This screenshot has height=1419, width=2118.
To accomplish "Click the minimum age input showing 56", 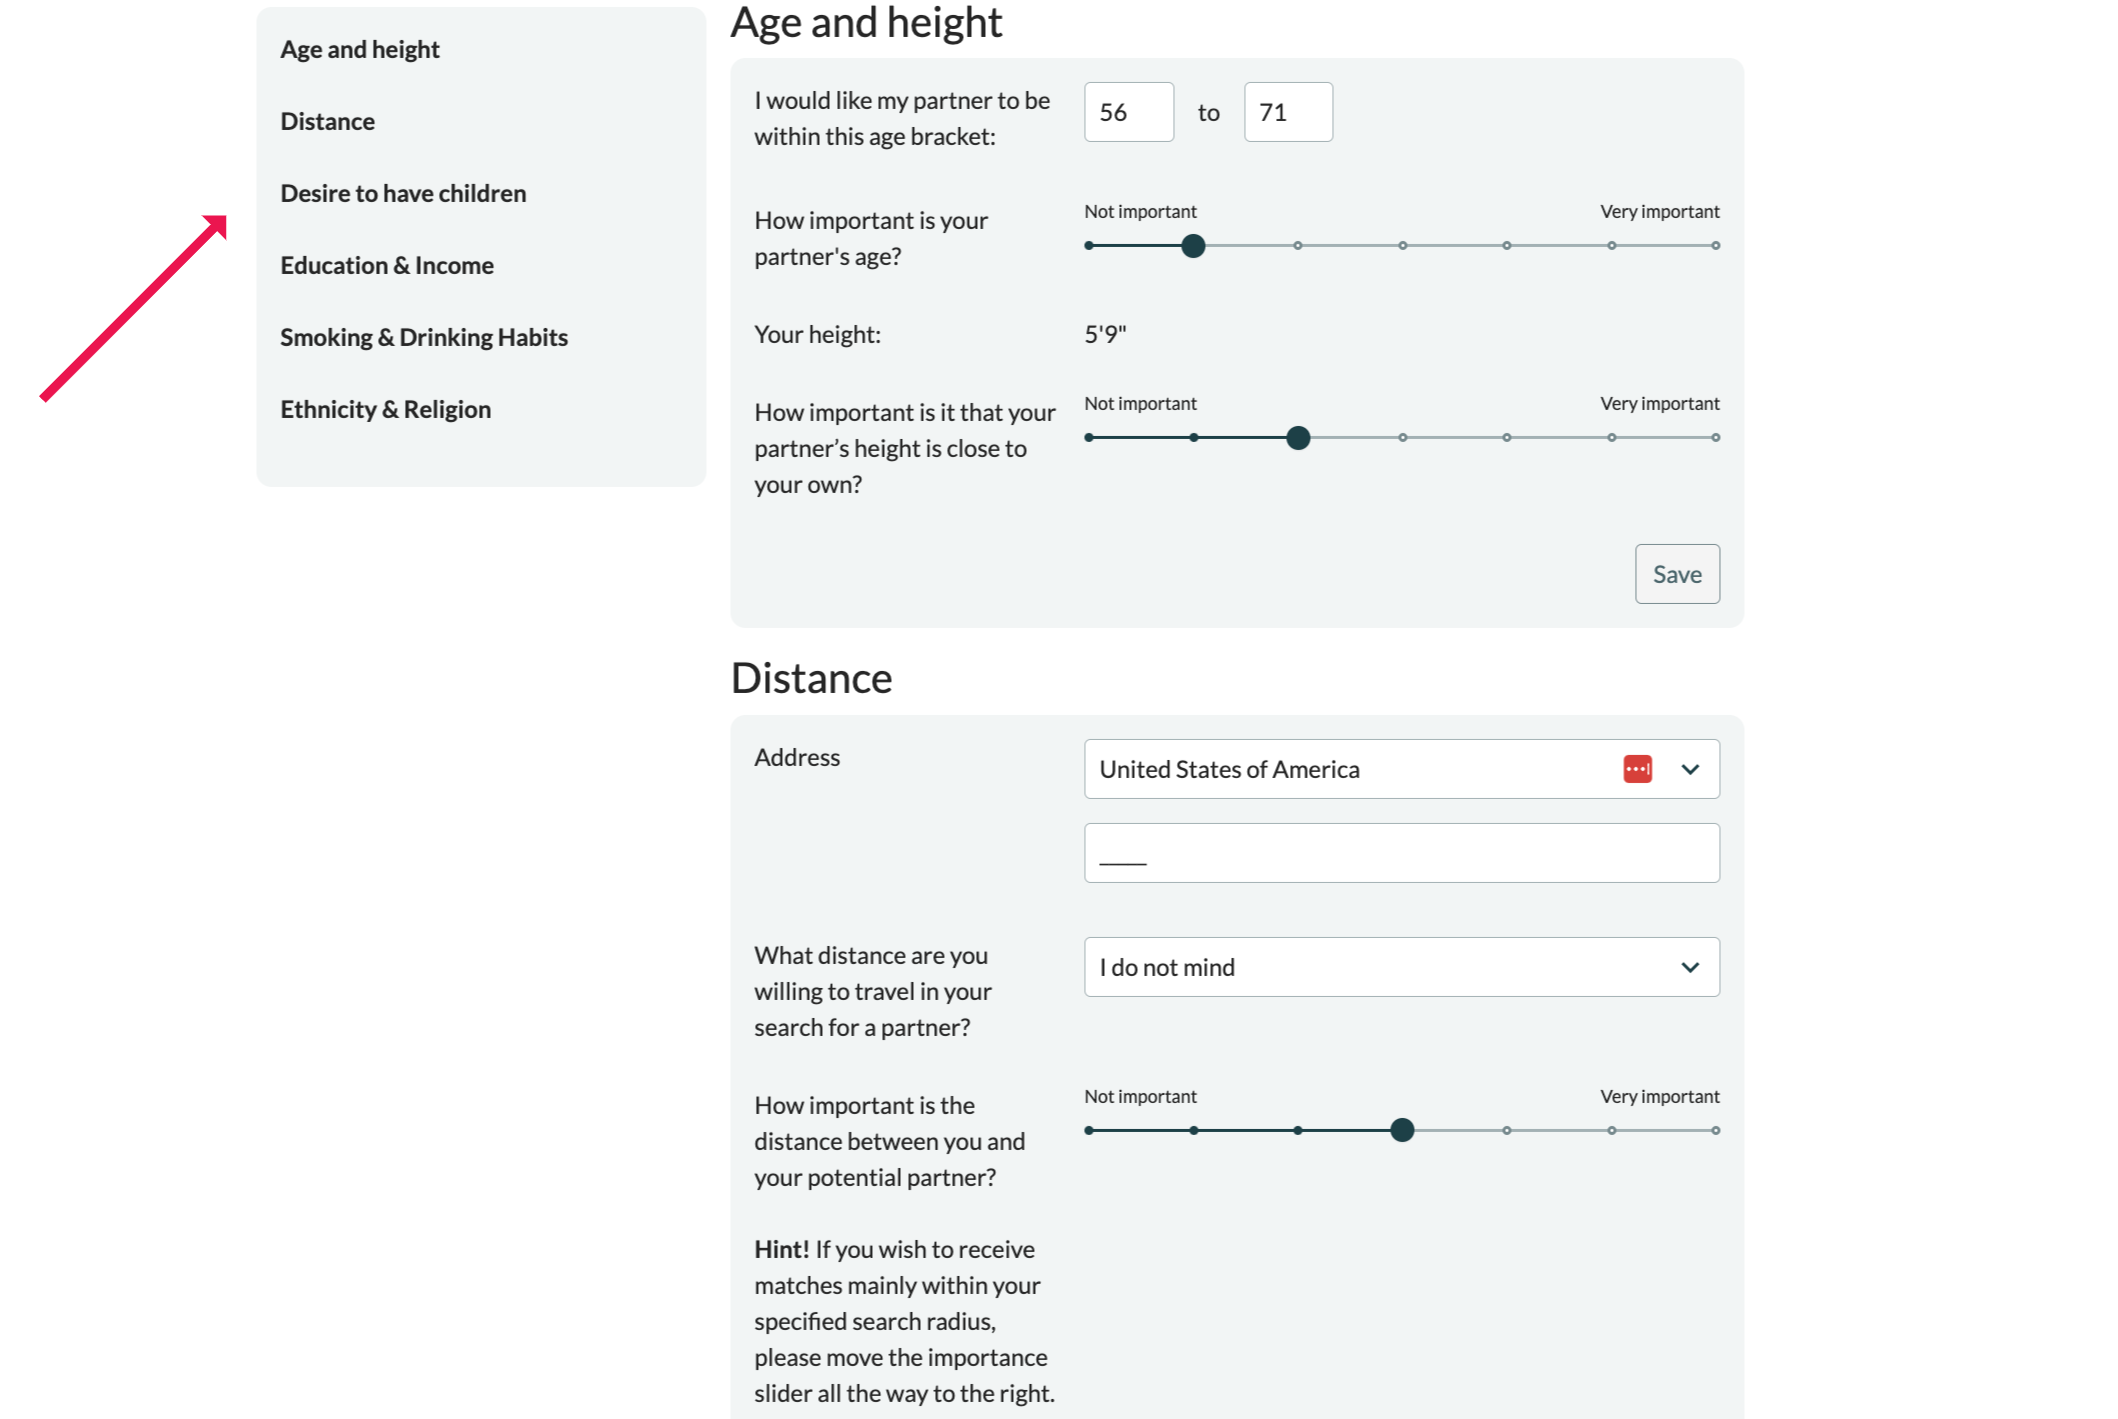I will click(1128, 112).
